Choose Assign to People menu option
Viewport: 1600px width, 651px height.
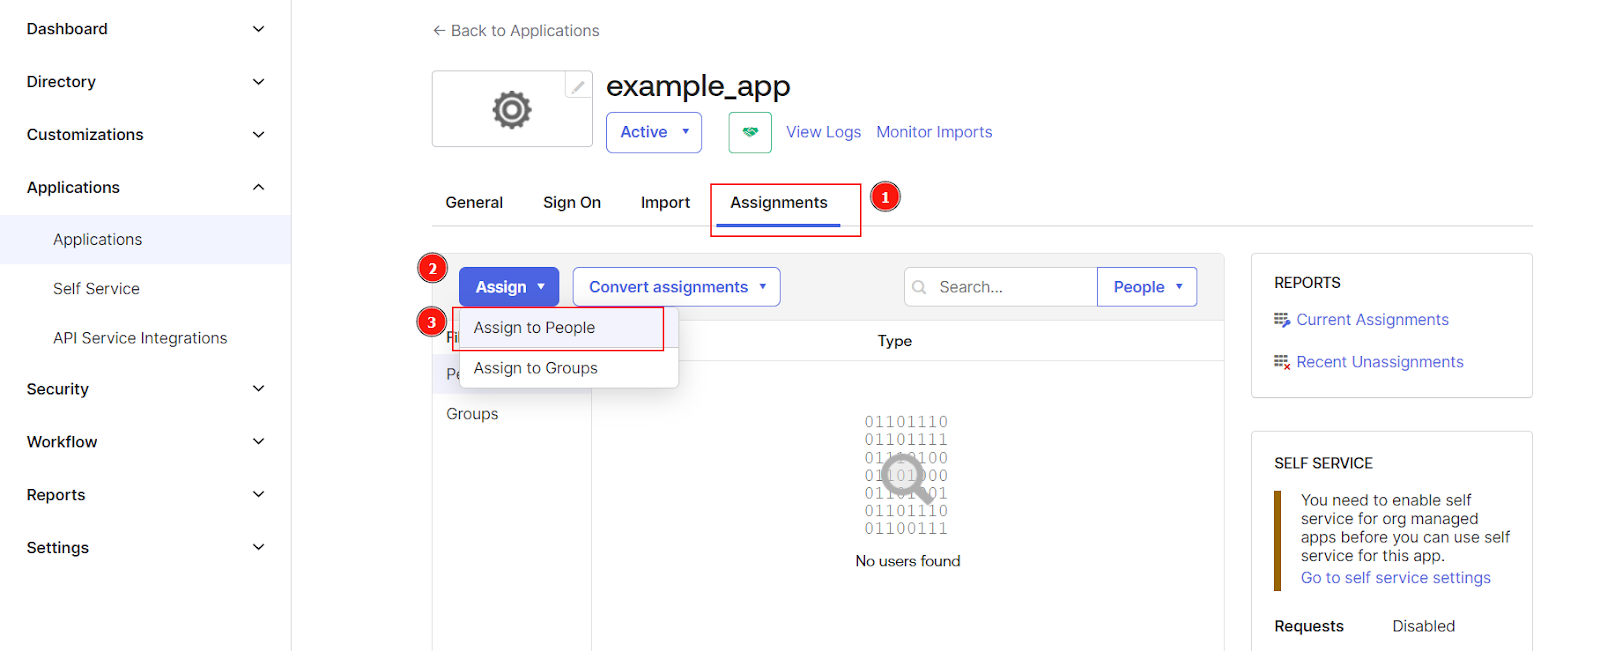click(534, 328)
